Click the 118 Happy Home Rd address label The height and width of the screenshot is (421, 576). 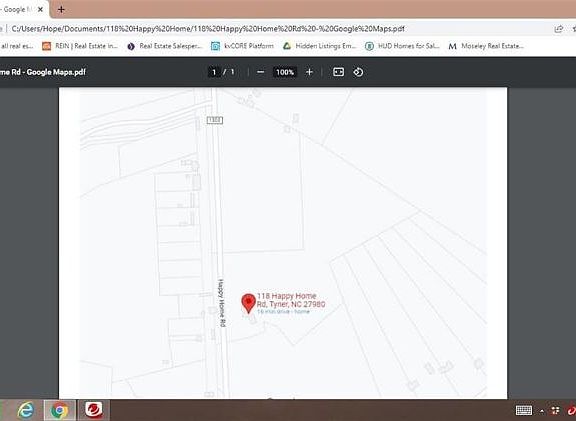click(x=291, y=300)
